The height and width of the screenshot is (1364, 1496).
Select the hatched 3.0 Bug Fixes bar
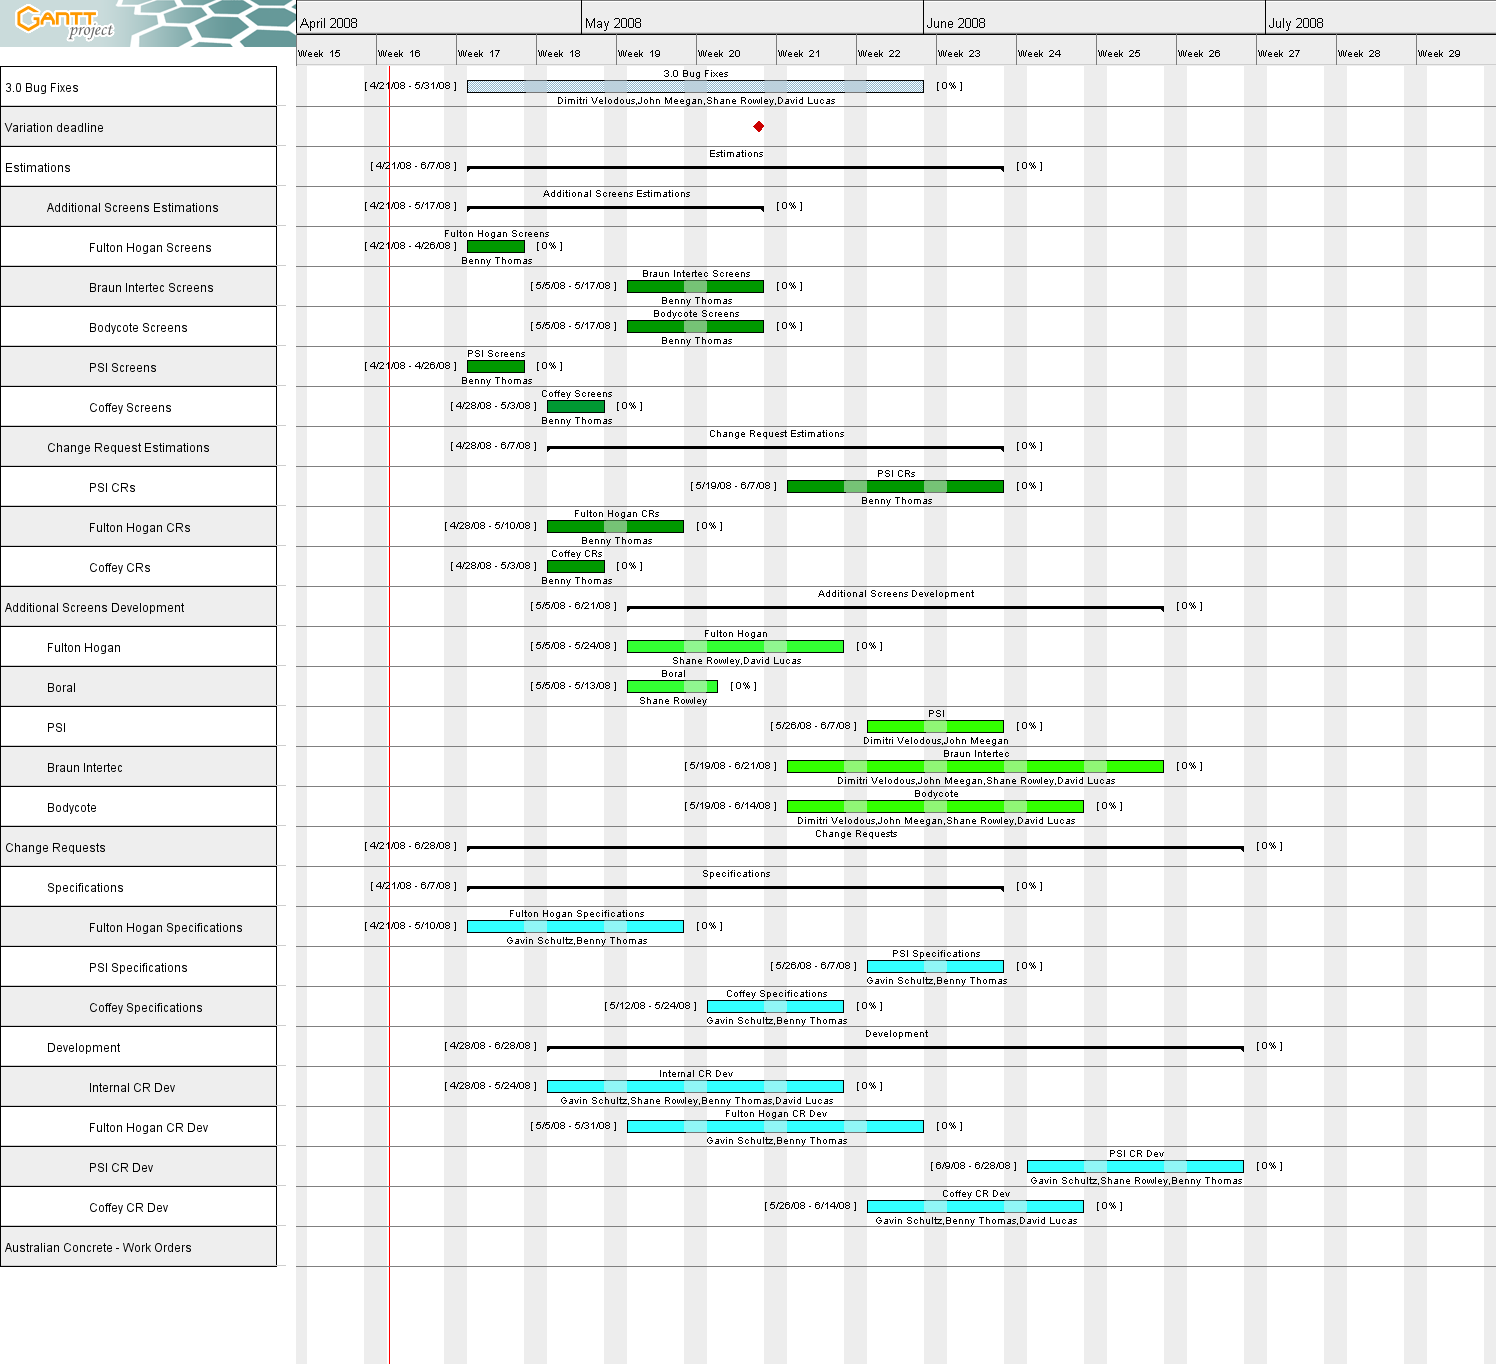click(695, 87)
